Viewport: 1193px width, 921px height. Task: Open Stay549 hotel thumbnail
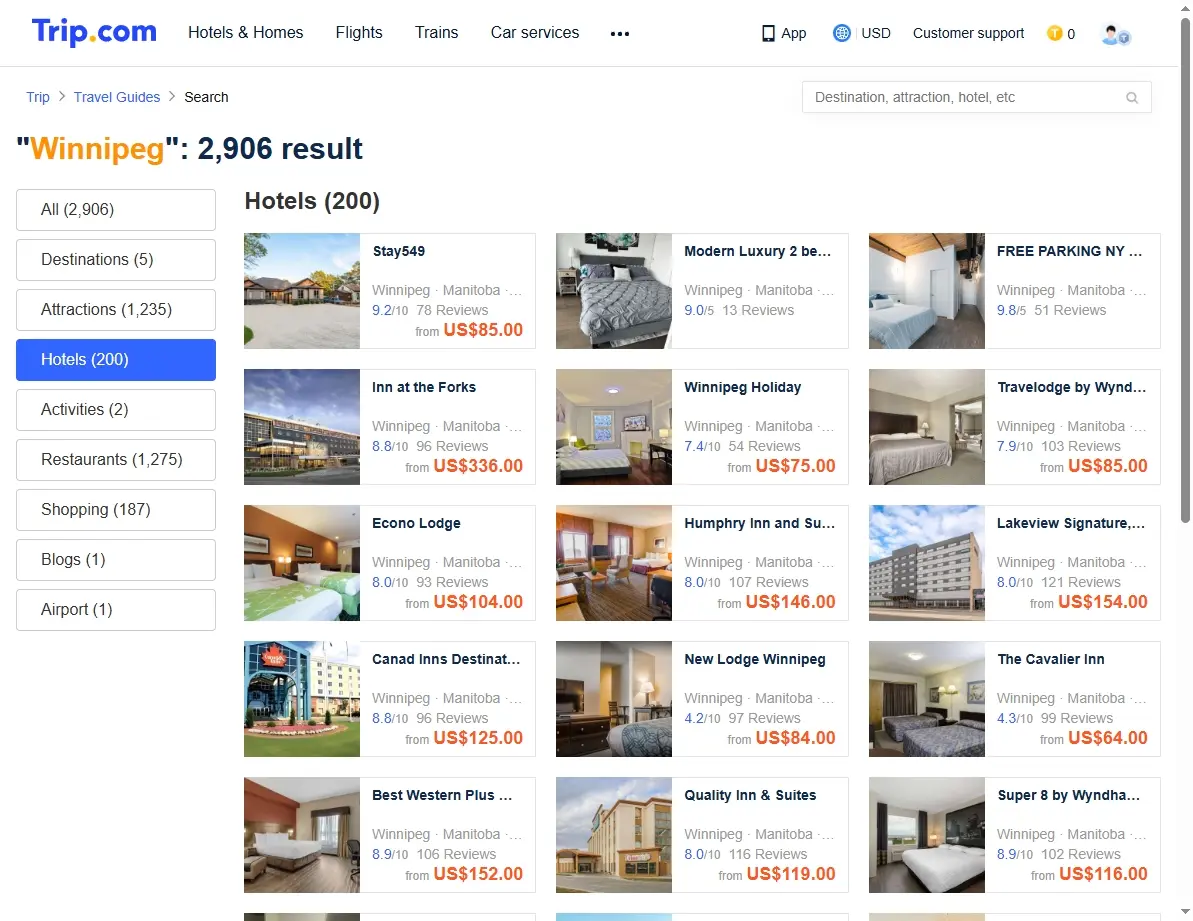(x=302, y=291)
